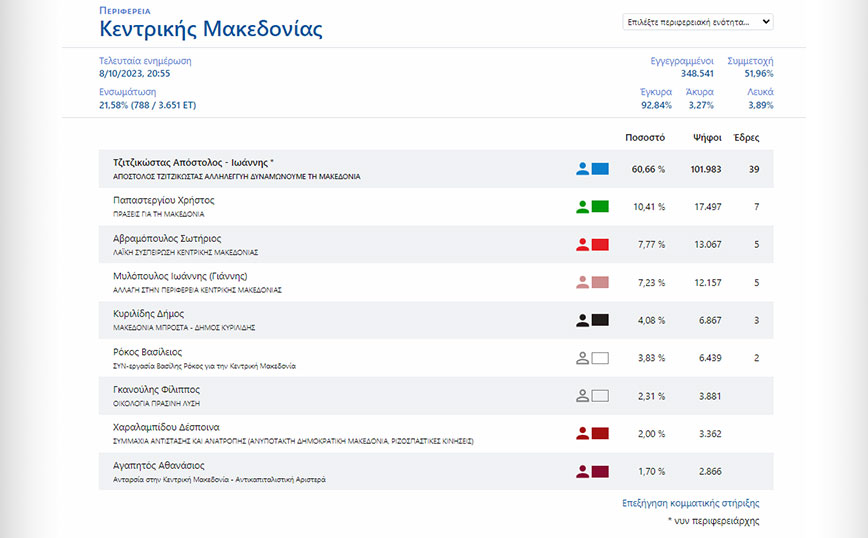868x538 pixels.
Task: Open the Επιλέξτε περιφερειακή ενότητα dropdown
Action: tap(698, 21)
